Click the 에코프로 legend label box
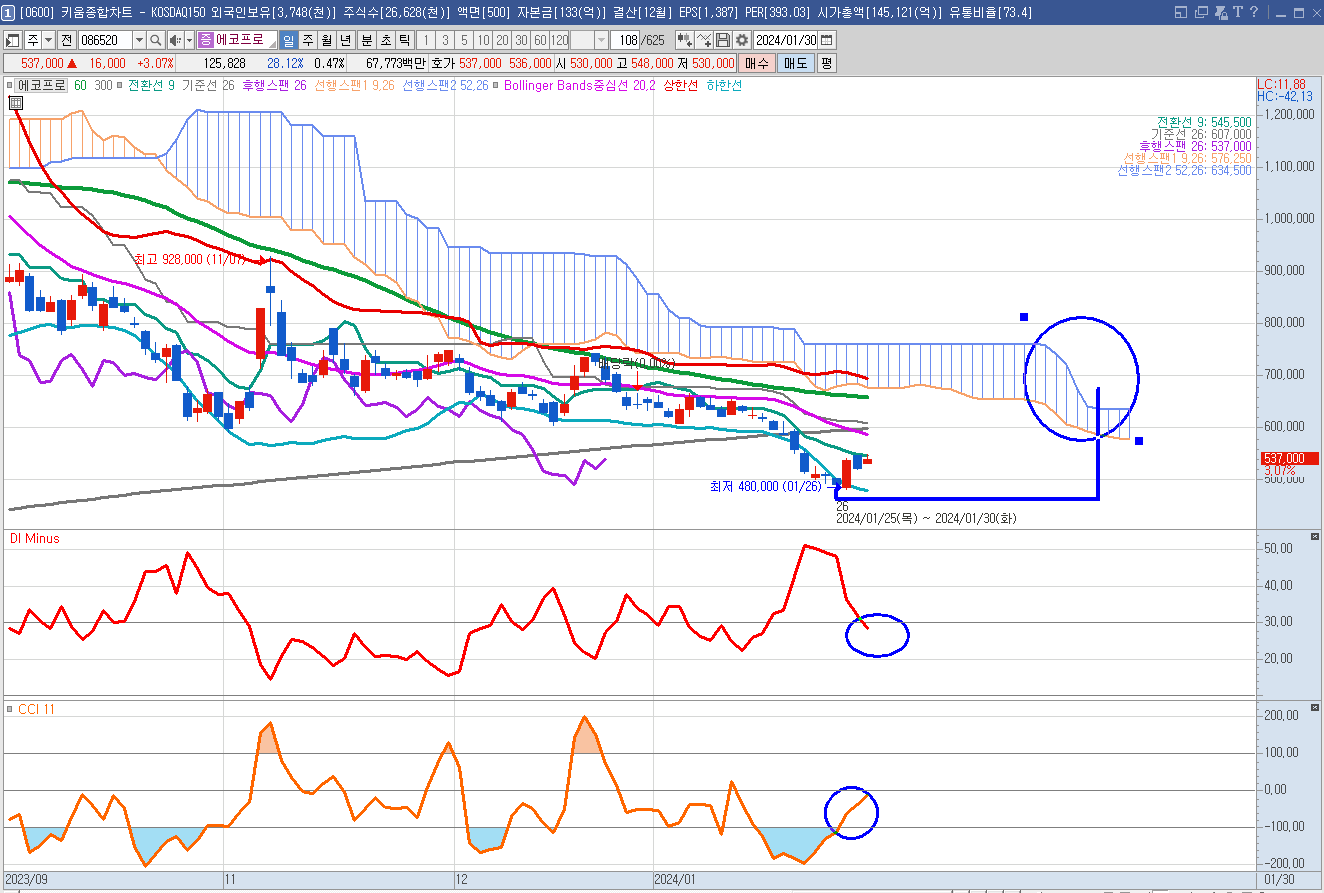The height and width of the screenshot is (893, 1324). point(41,86)
